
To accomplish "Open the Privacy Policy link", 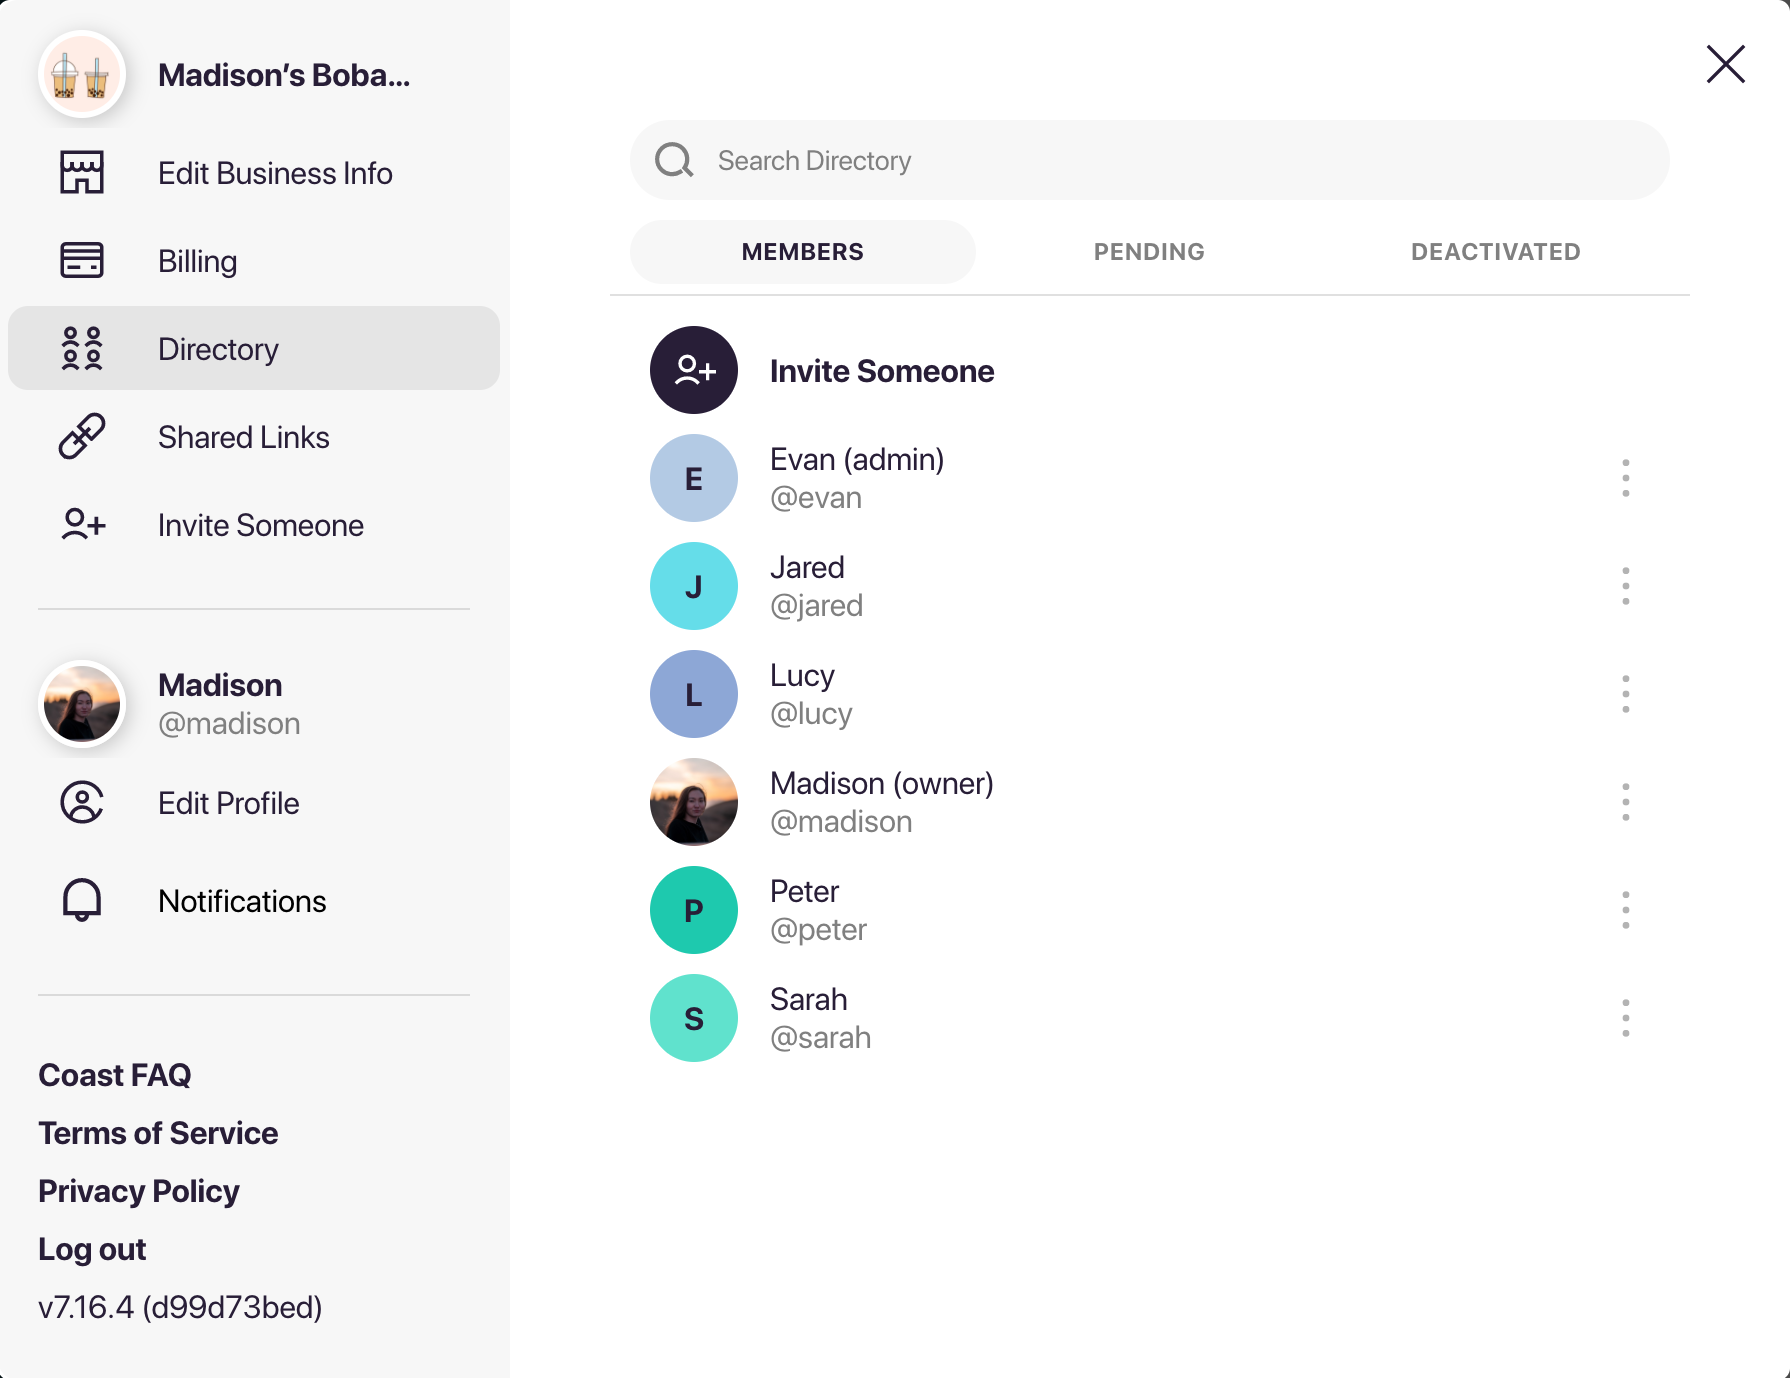I will coord(138,1191).
